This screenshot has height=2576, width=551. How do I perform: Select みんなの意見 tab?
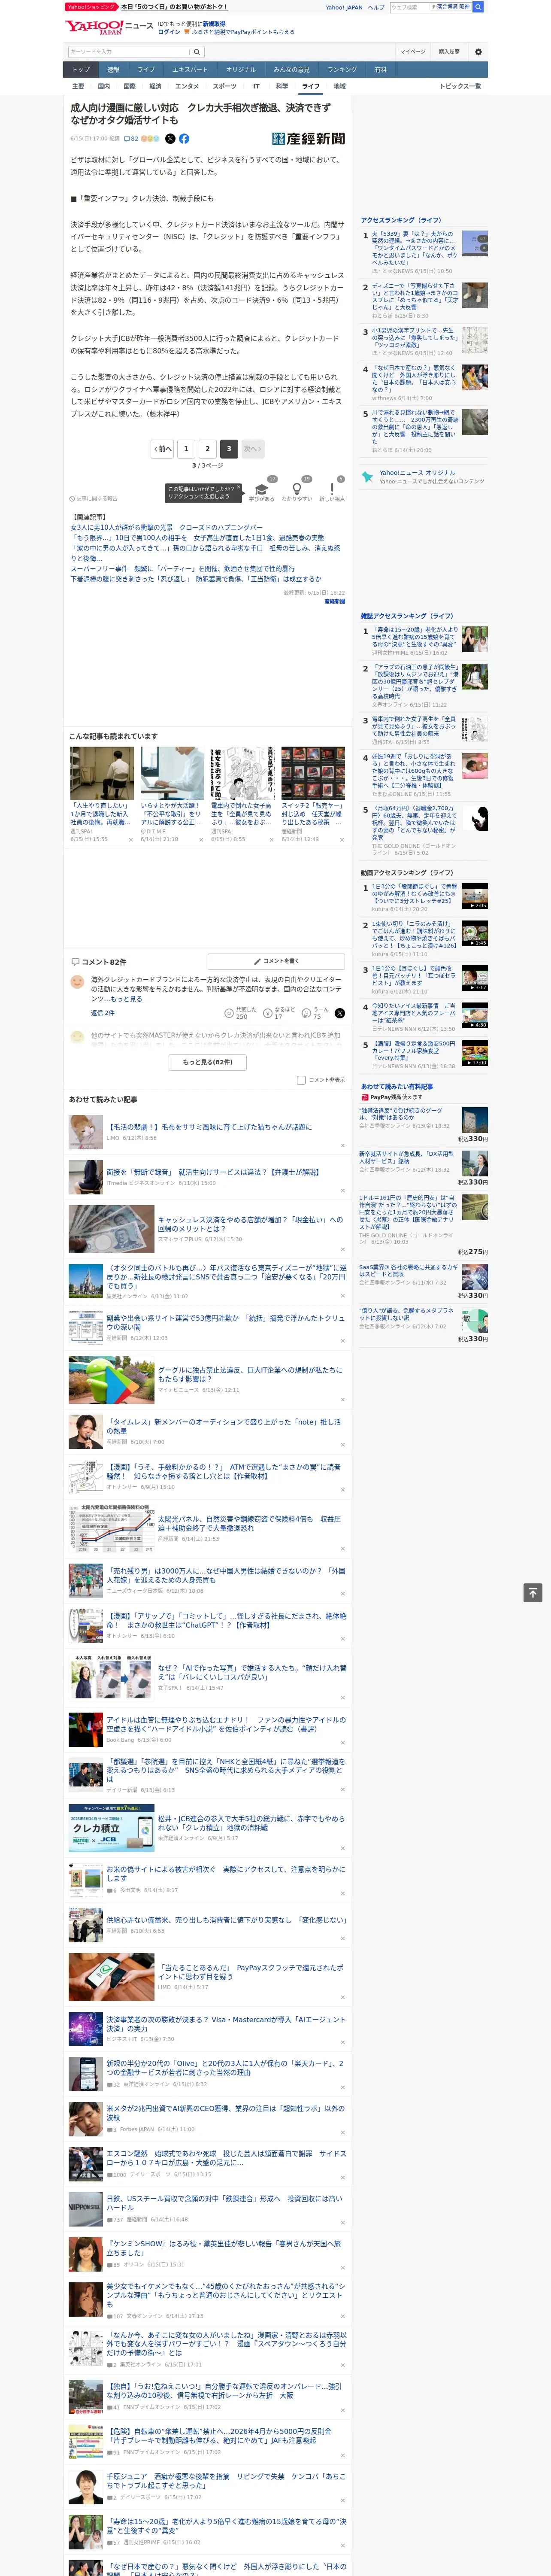pos(291,70)
